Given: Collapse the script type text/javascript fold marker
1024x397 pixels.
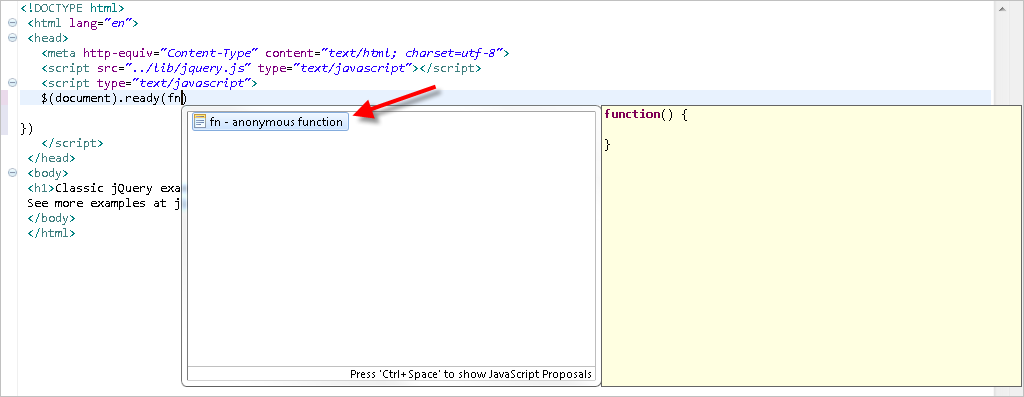Looking at the screenshot, I should [x=12, y=83].
